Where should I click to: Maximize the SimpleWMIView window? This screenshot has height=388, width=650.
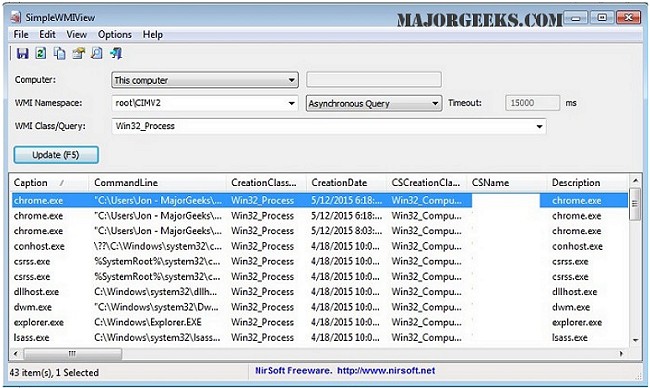pos(602,18)
